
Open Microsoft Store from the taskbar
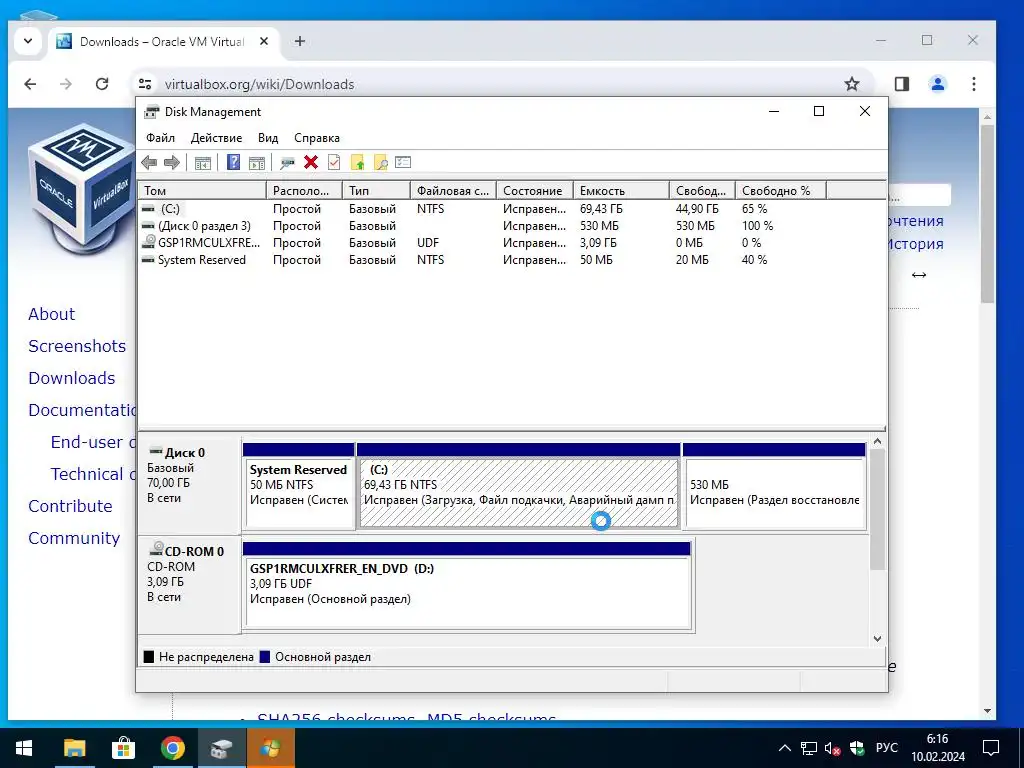[x=123, y=748]
